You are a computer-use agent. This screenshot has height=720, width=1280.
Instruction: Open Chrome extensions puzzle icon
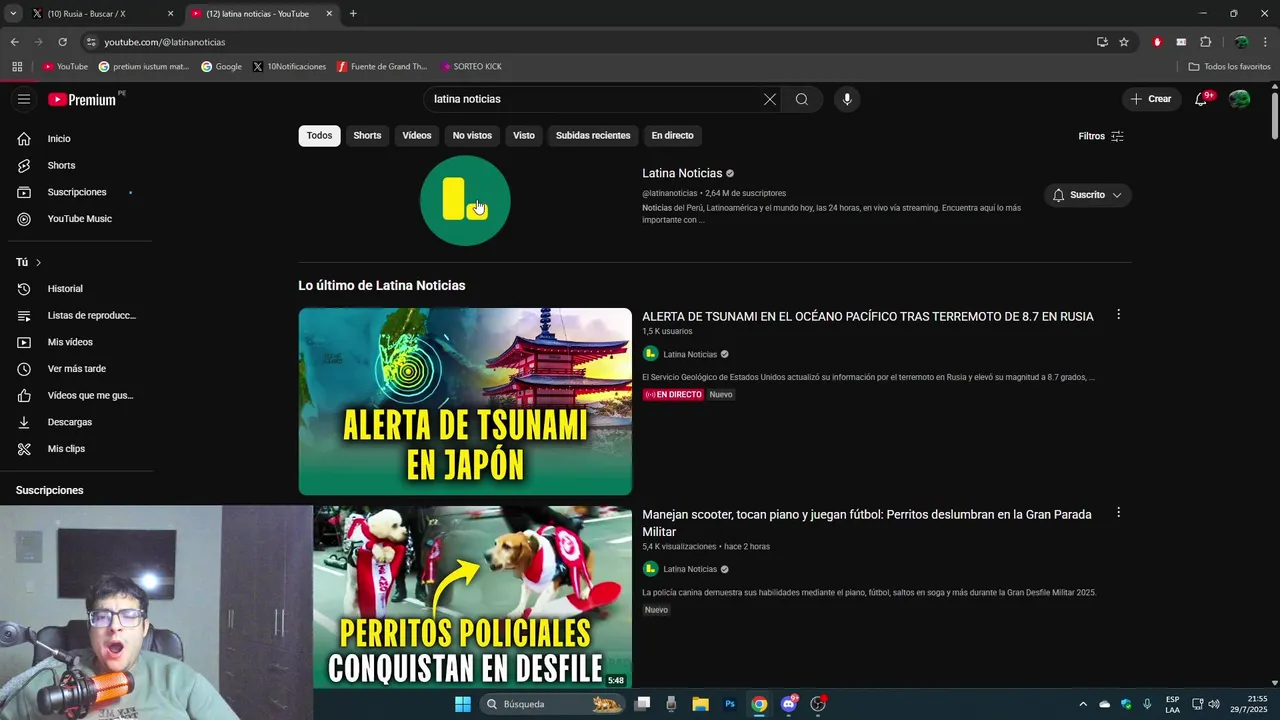coord(1205,42)
